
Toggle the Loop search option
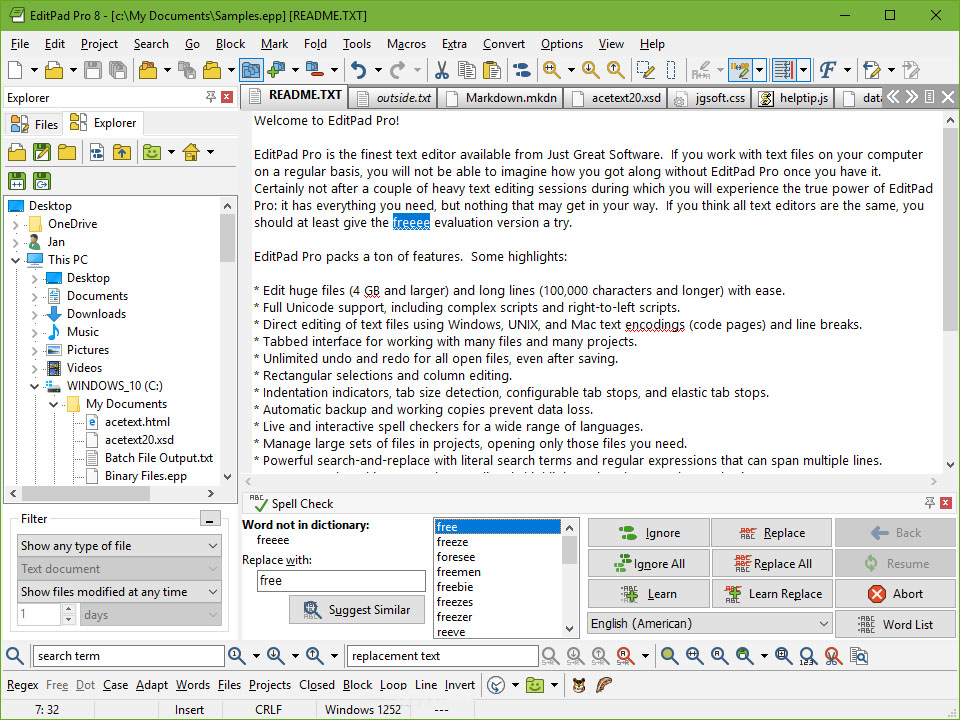(x=393, y=684)
